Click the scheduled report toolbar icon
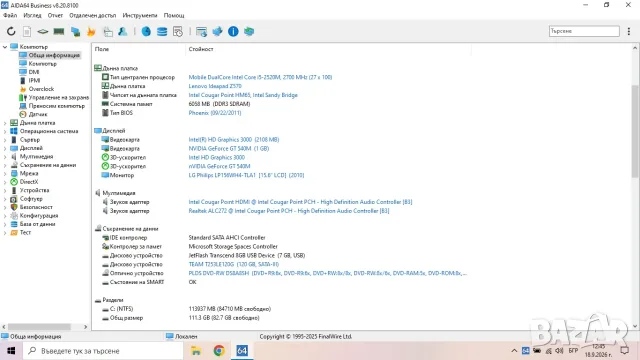 178,31
